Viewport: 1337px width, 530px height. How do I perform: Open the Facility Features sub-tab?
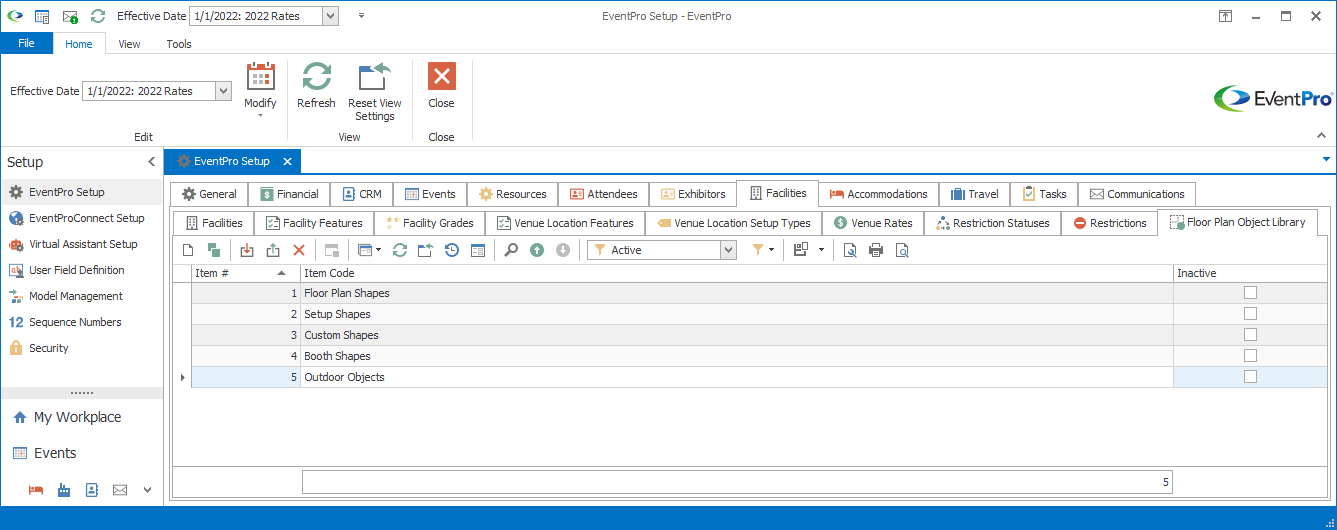314,223
